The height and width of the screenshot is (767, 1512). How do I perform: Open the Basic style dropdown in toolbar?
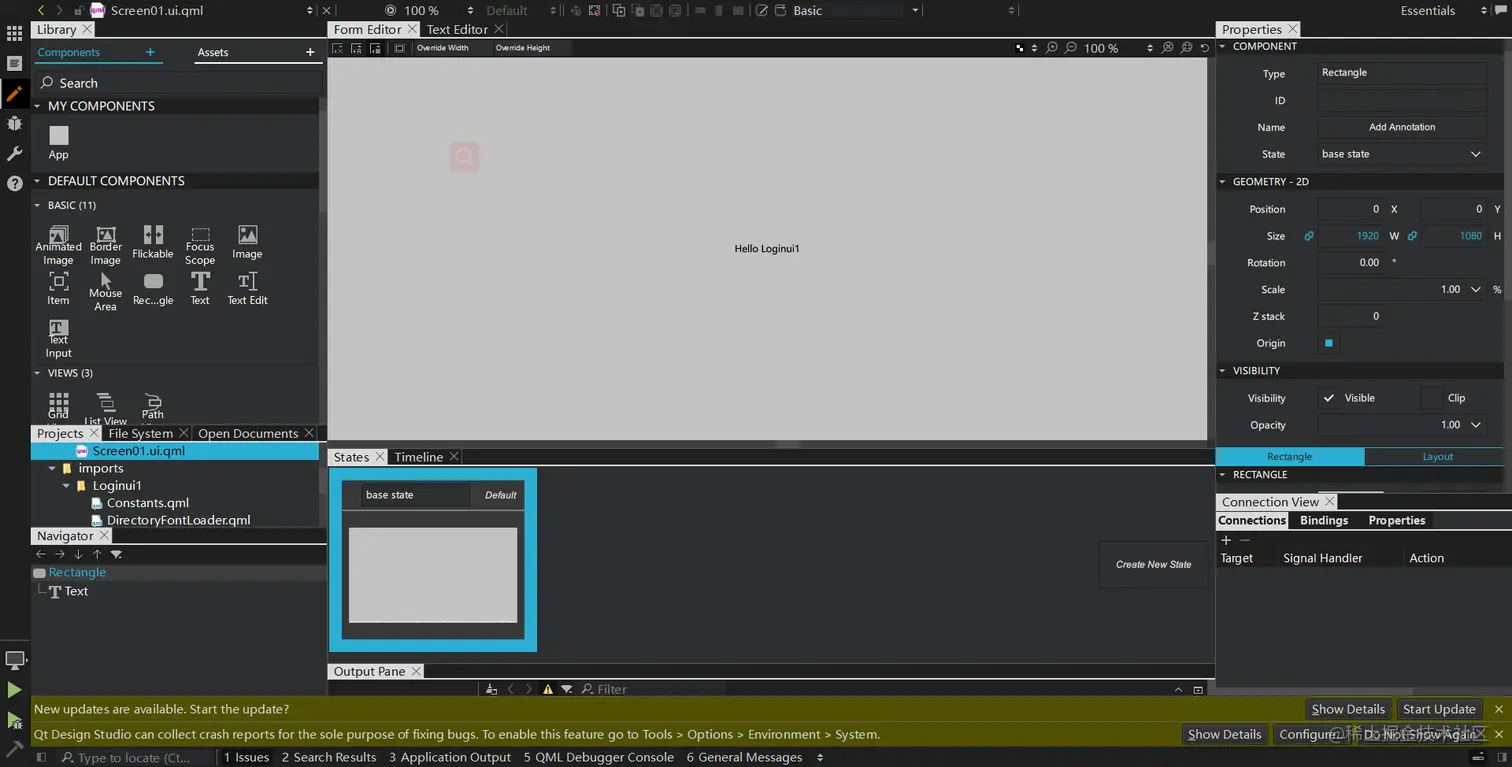856,10
